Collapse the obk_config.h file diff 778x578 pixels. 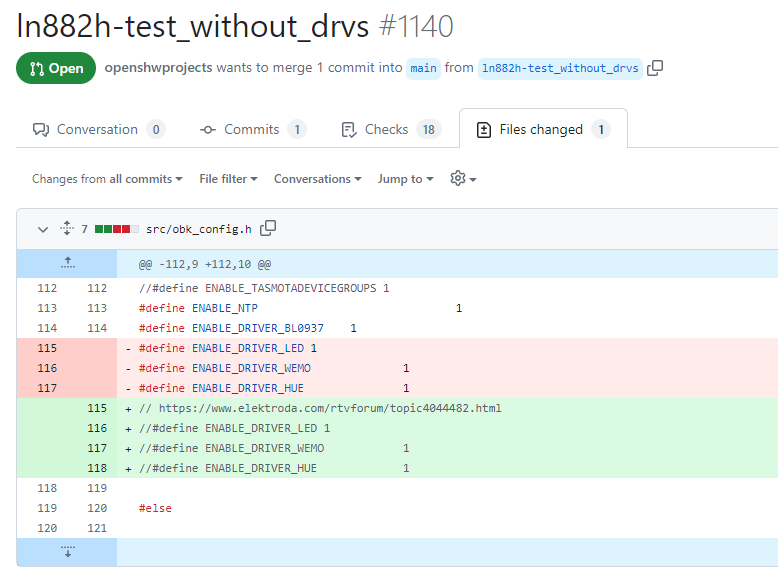42,229
